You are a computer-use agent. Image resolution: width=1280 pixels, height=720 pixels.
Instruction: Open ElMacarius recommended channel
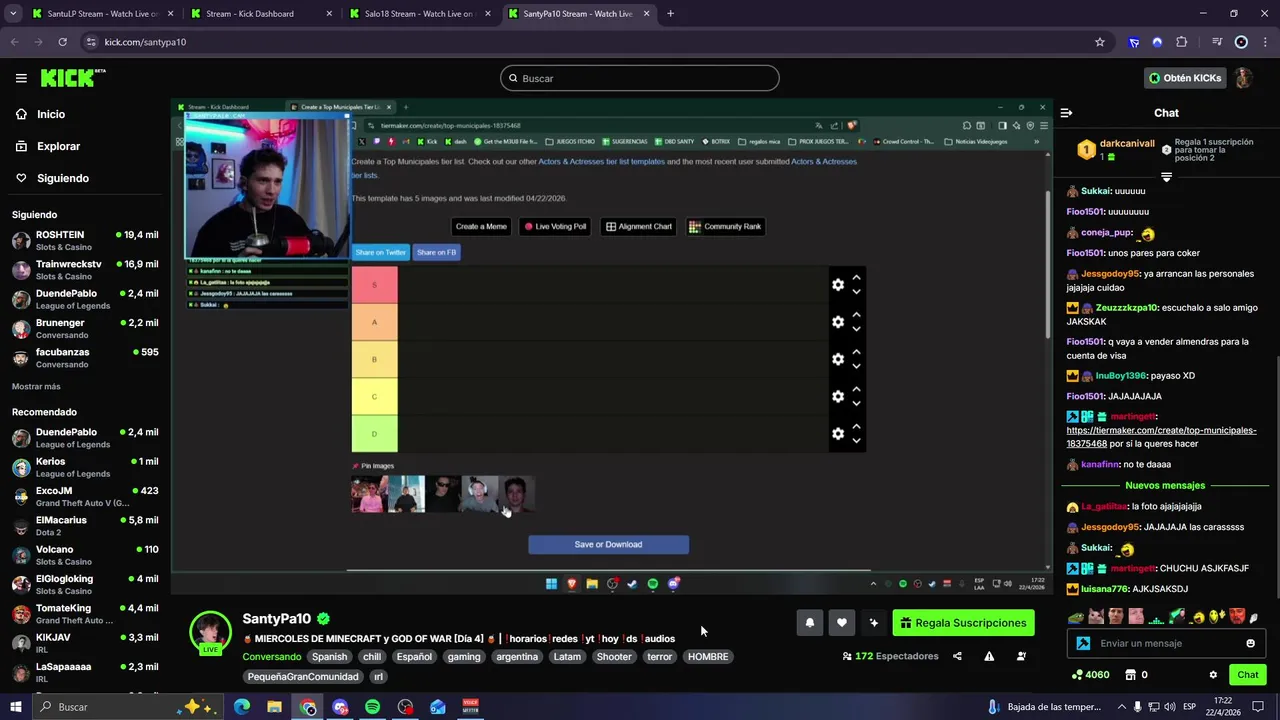tap(85, 526)
